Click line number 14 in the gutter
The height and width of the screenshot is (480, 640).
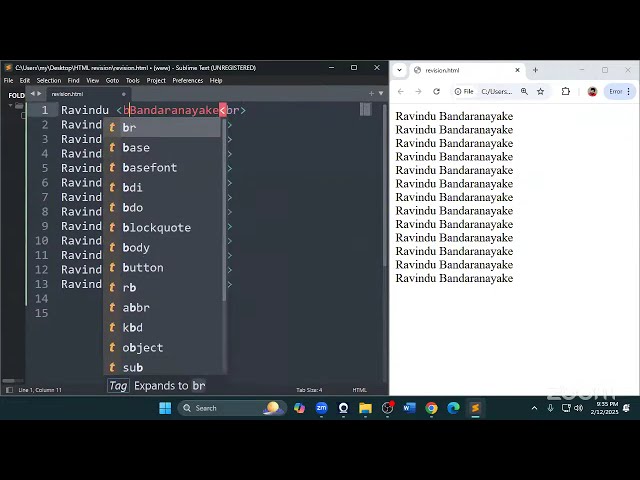[x=42, y=299]
